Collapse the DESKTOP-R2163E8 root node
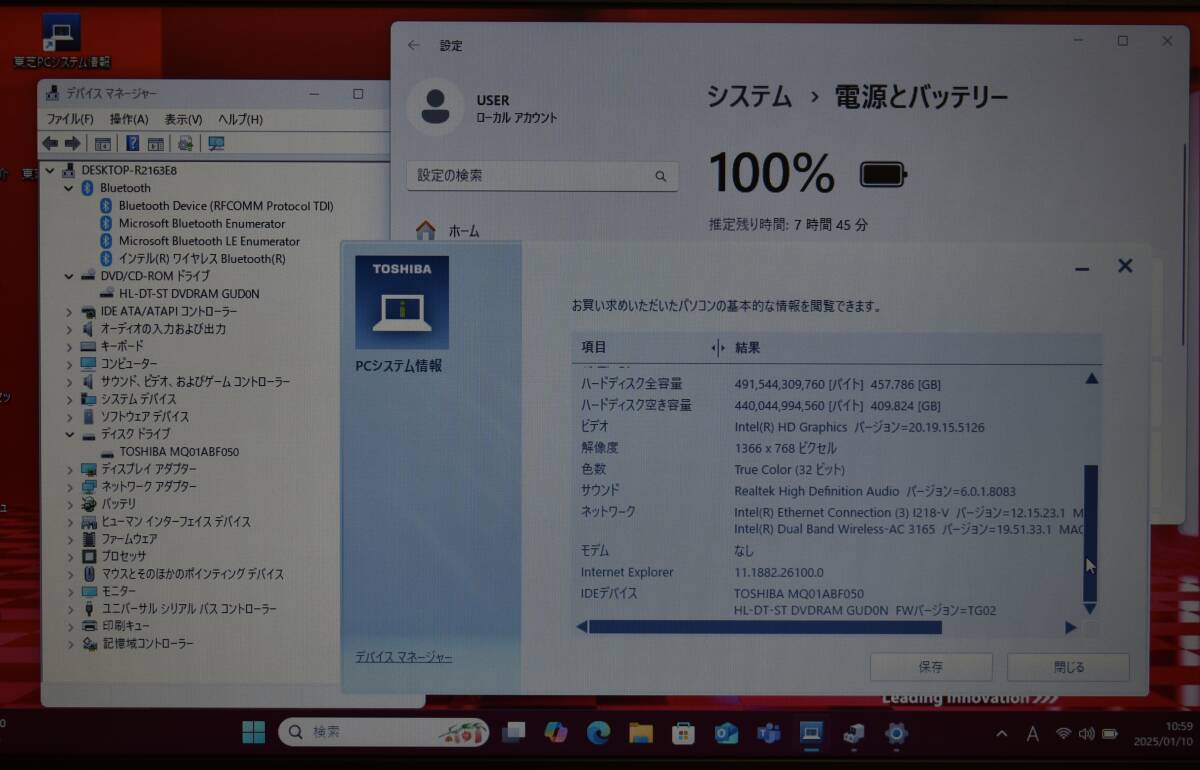The height and width of the screenshot is (770, 1200). click(50, 170)
